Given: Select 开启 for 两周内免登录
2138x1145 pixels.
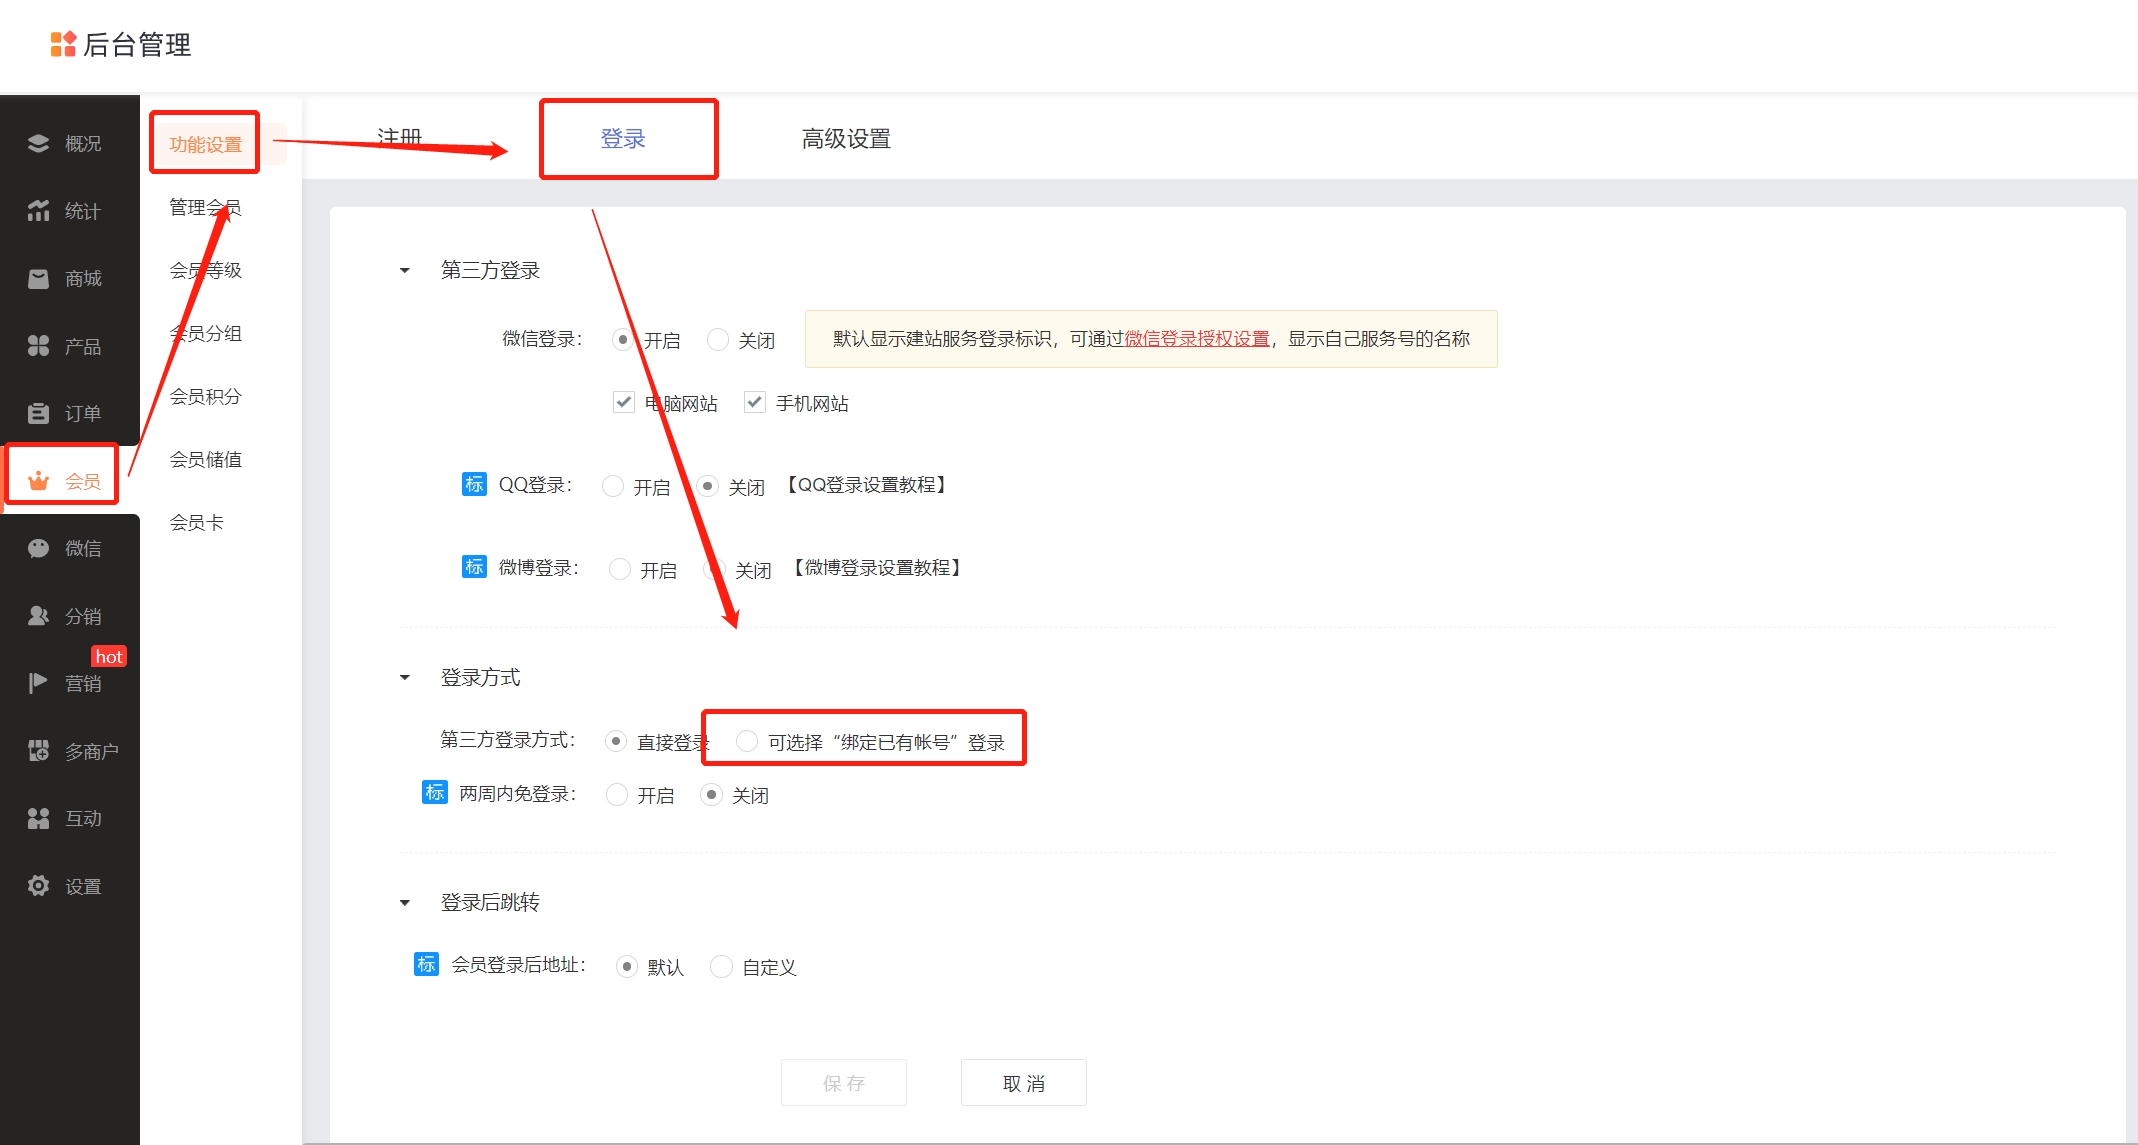Looking at the screenshot, I should click(x=617, y=794).
